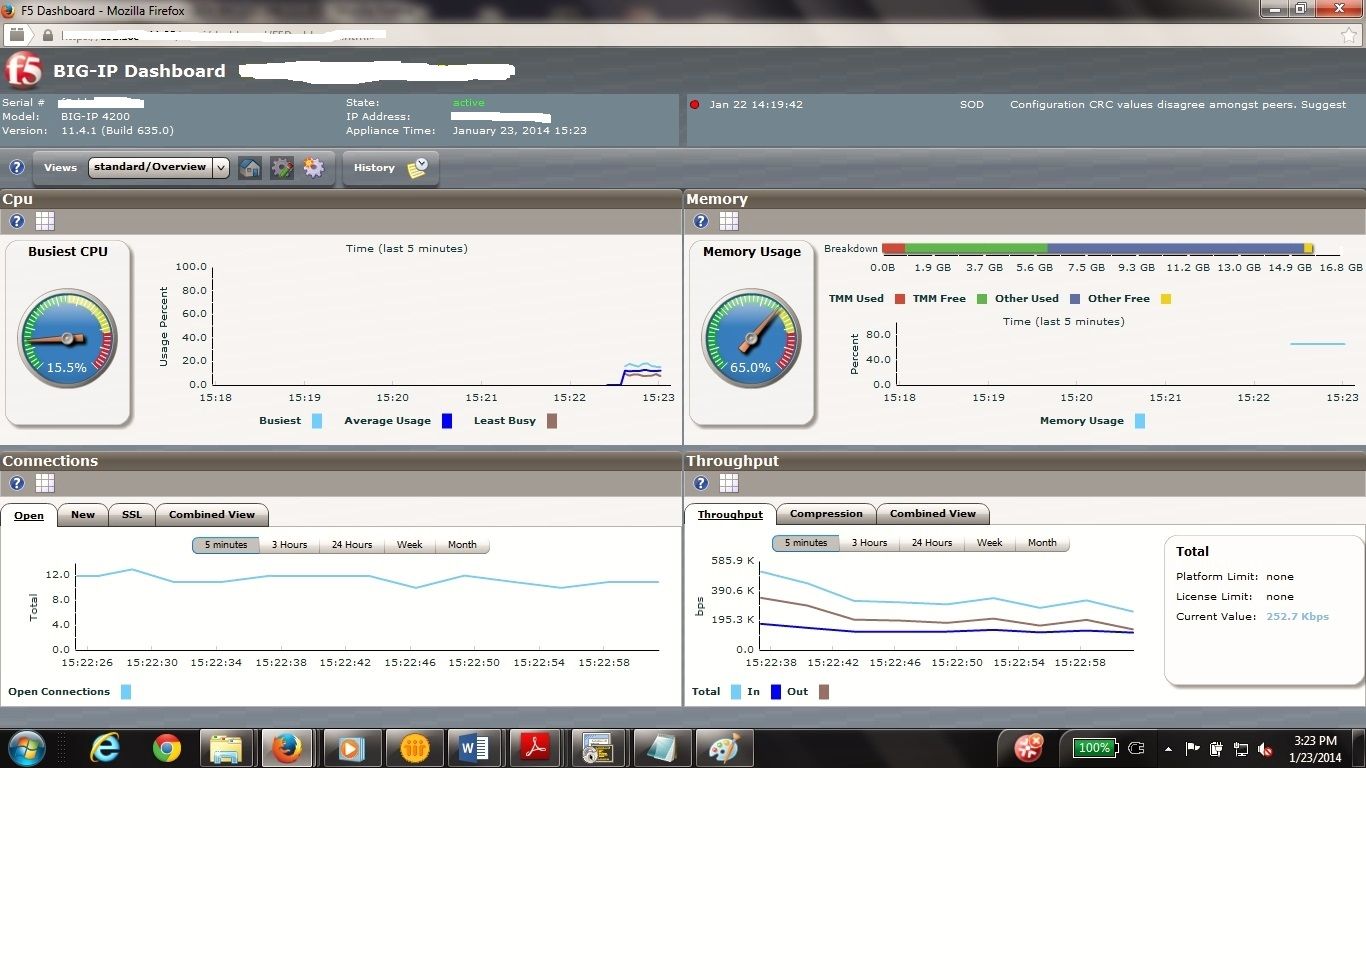Open Adobe Reader from the taskbar
This screenshot has width=1366, height=980.
tap(535, 748)
